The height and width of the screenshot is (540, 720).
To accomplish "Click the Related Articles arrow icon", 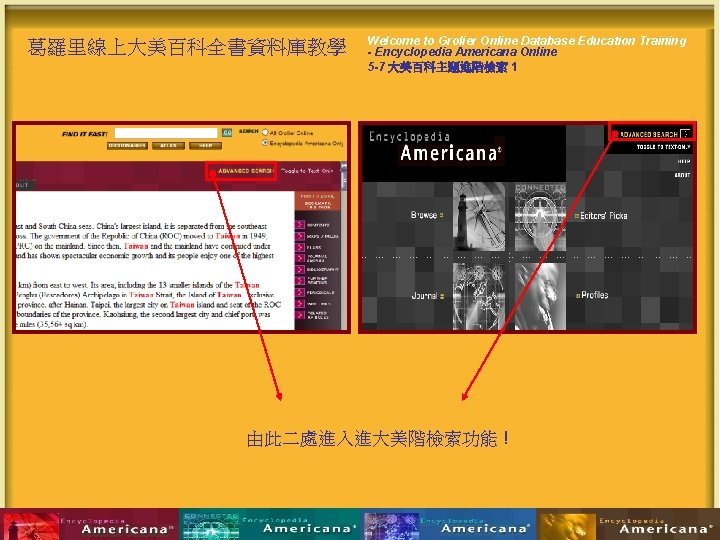I will click(300, 315).
